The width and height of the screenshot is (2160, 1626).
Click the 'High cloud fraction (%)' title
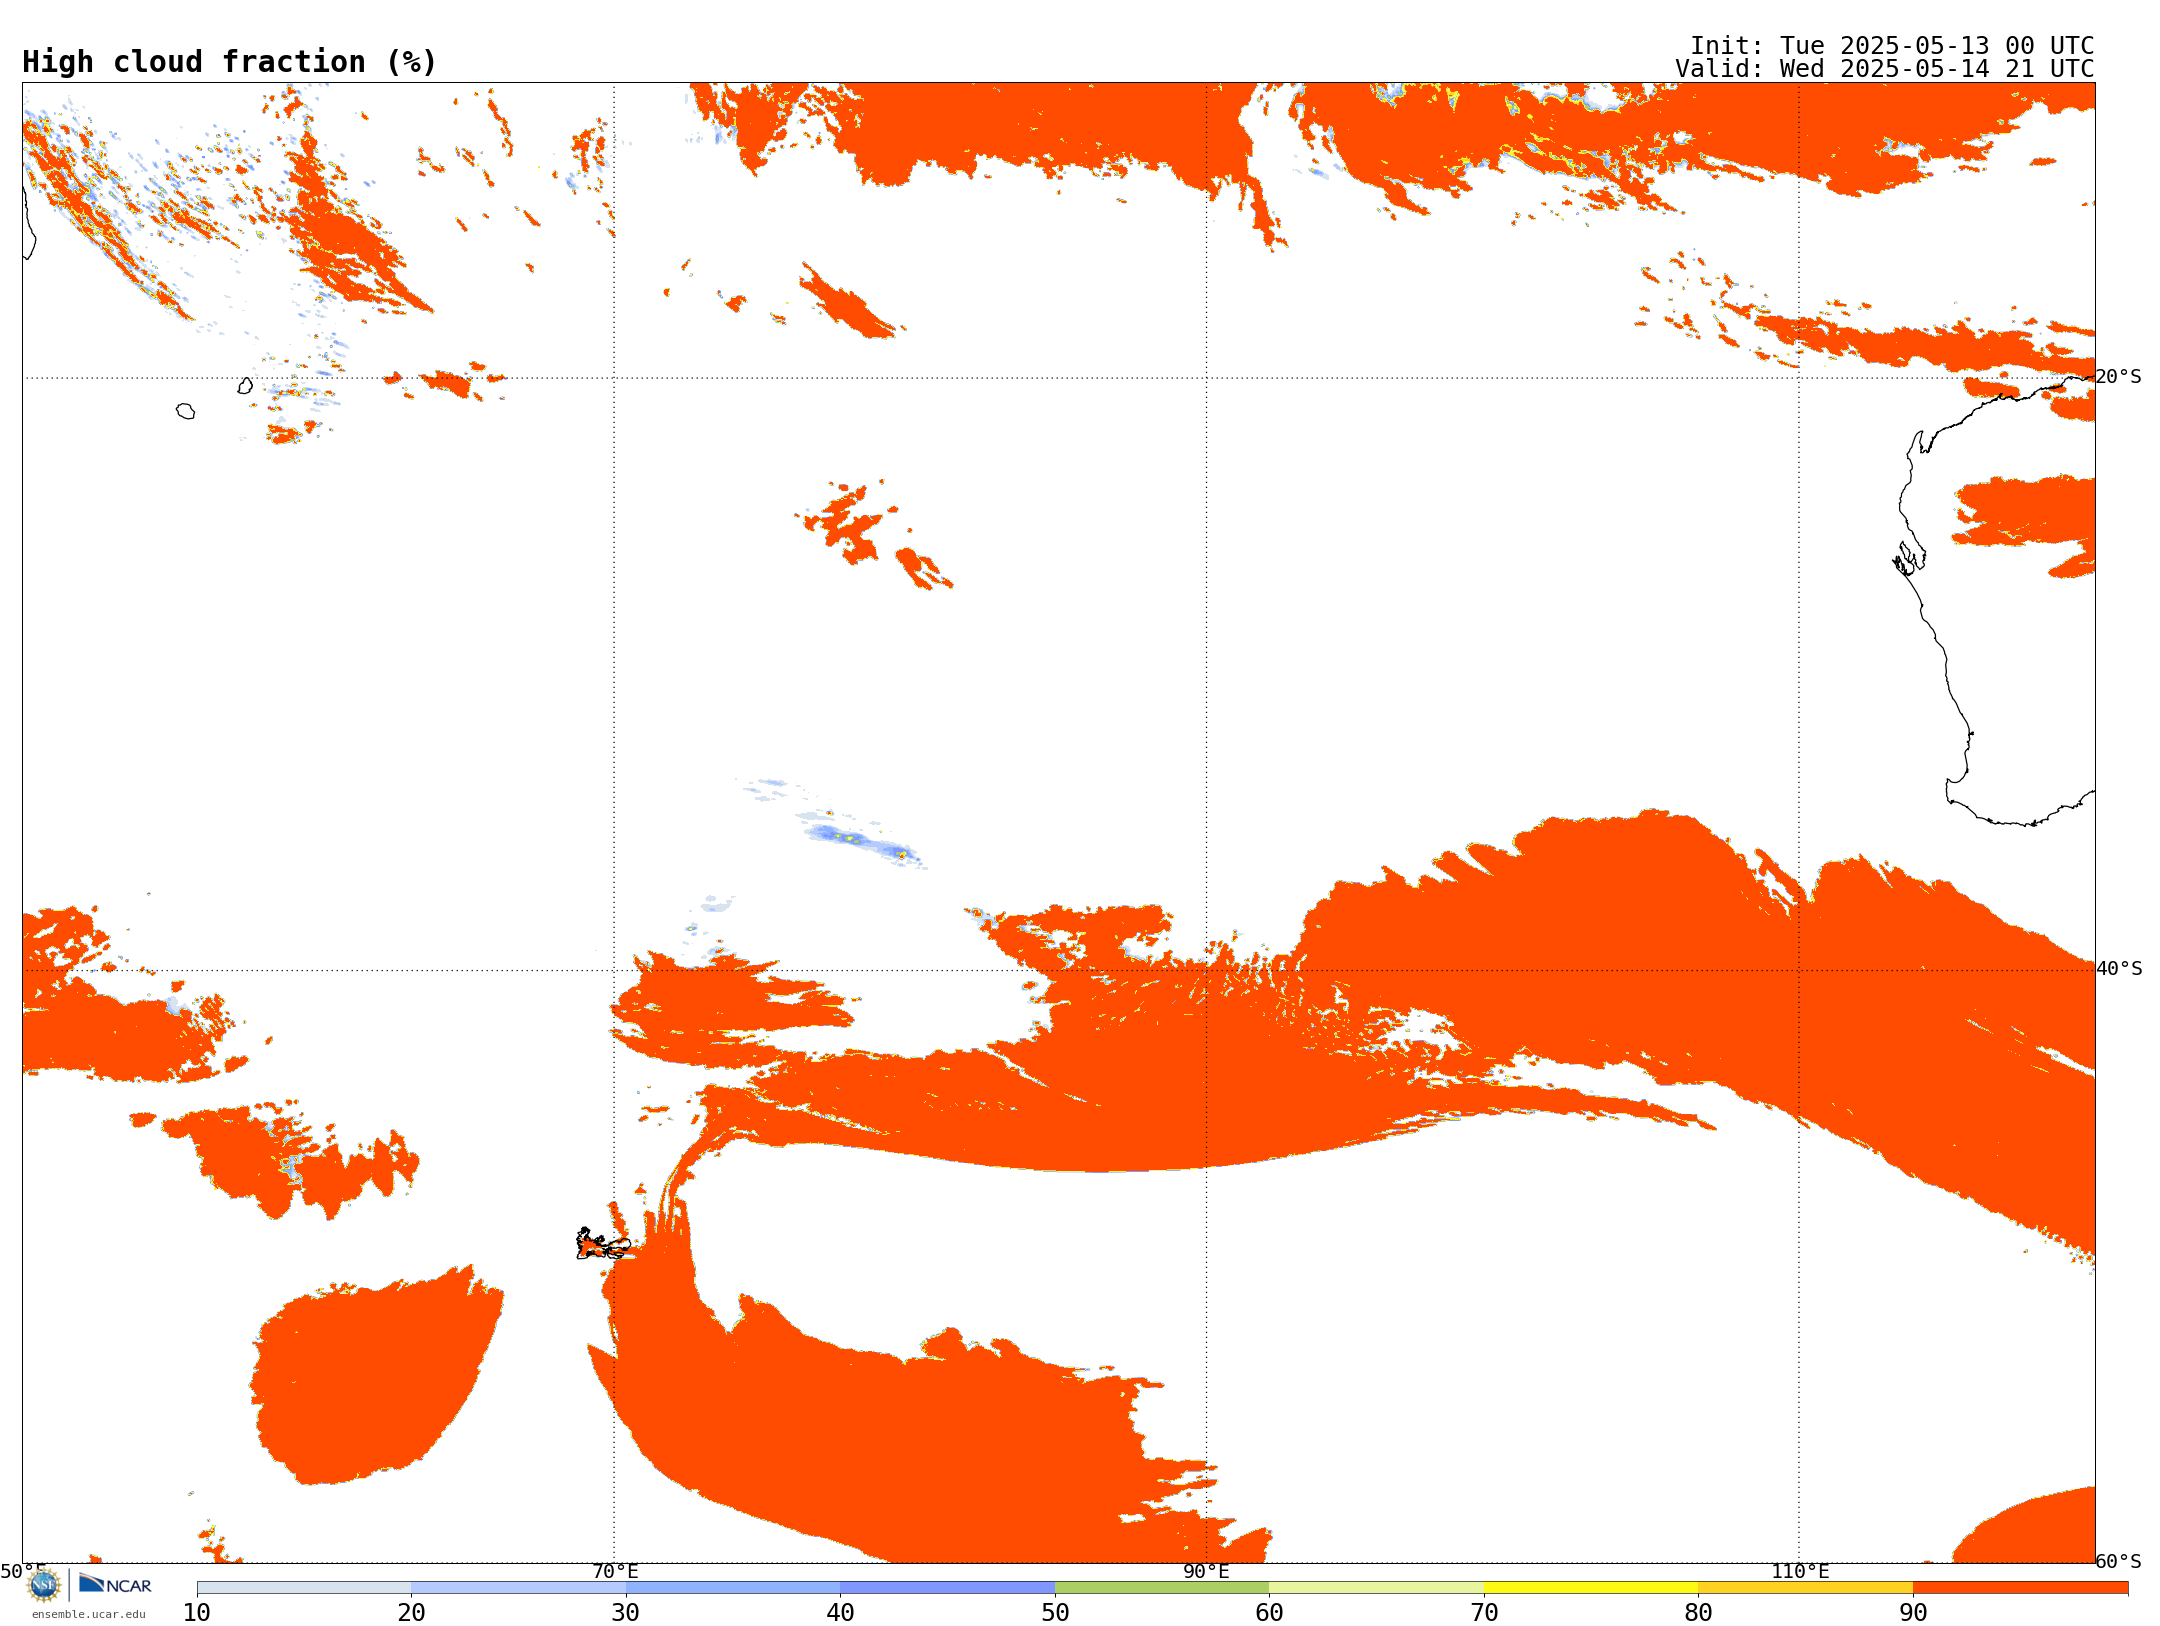pos(230,62)
